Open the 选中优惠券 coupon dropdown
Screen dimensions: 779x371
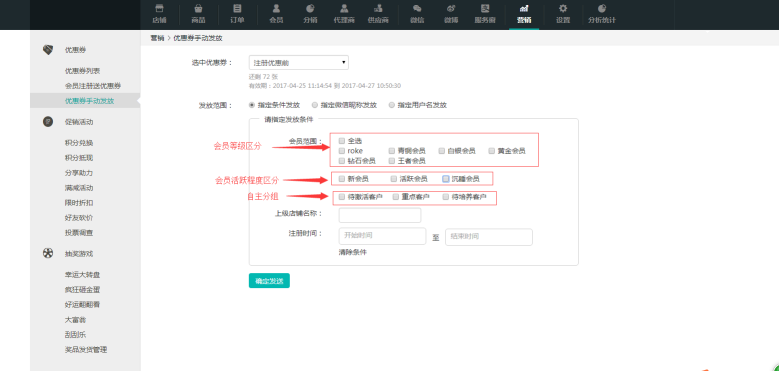299,63
